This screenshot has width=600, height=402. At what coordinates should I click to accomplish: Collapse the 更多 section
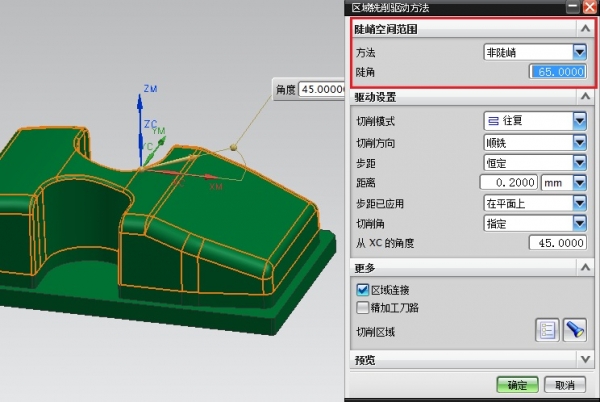(585, 267)
